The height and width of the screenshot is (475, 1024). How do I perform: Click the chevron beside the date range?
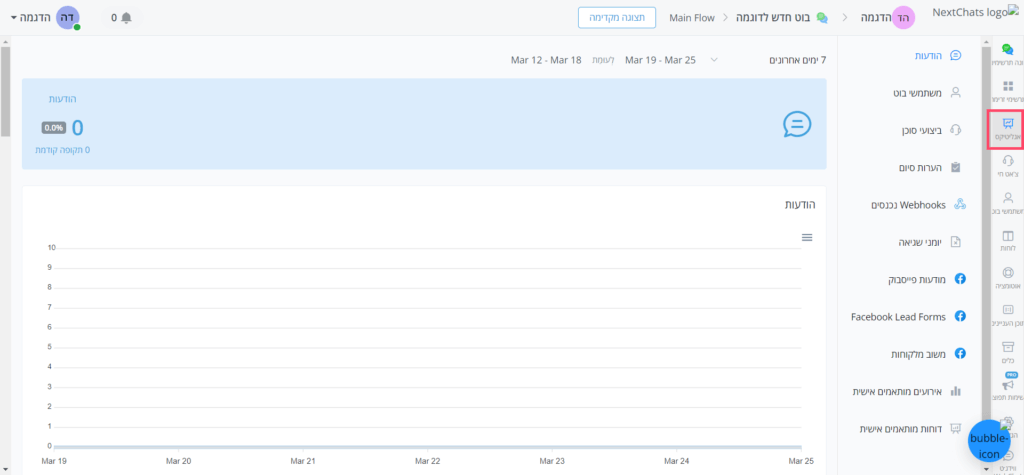tap(714, 59)
